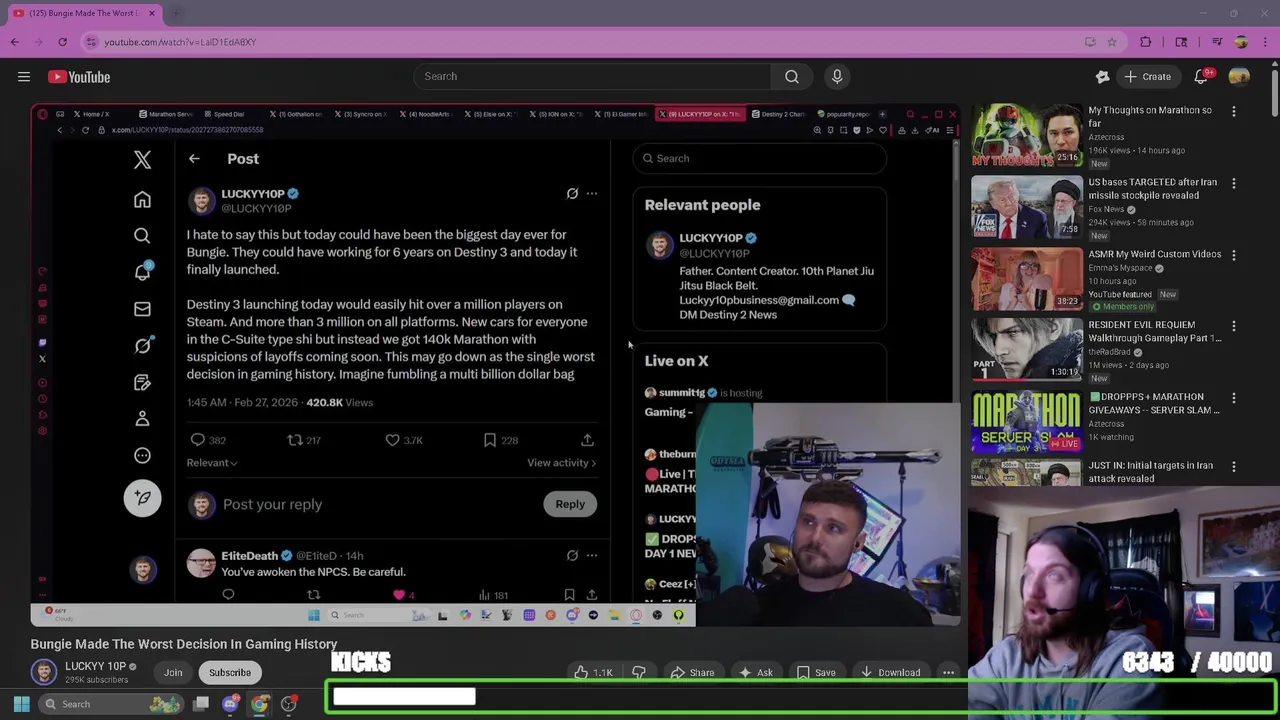Subscribe to LUCKYY 10P

[230, 673]
